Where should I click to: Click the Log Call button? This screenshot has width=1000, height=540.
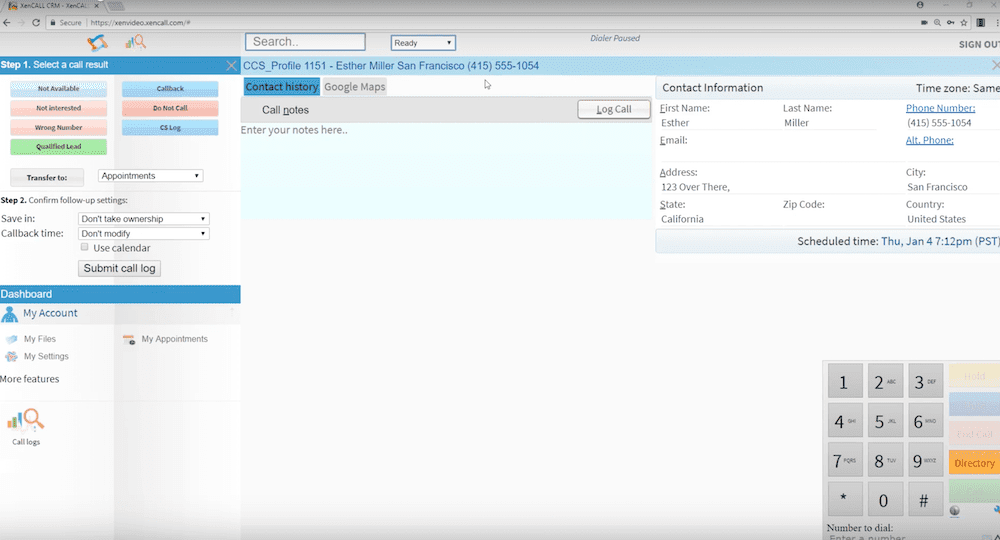(614, 110)
